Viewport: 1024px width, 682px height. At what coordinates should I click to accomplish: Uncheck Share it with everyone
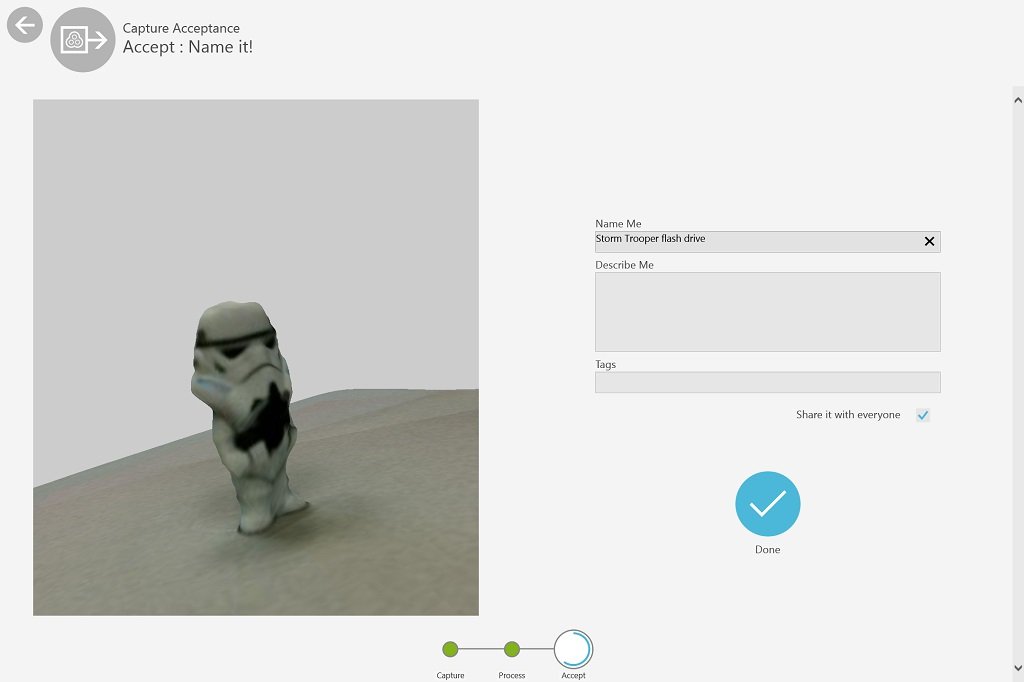point(923,415)
